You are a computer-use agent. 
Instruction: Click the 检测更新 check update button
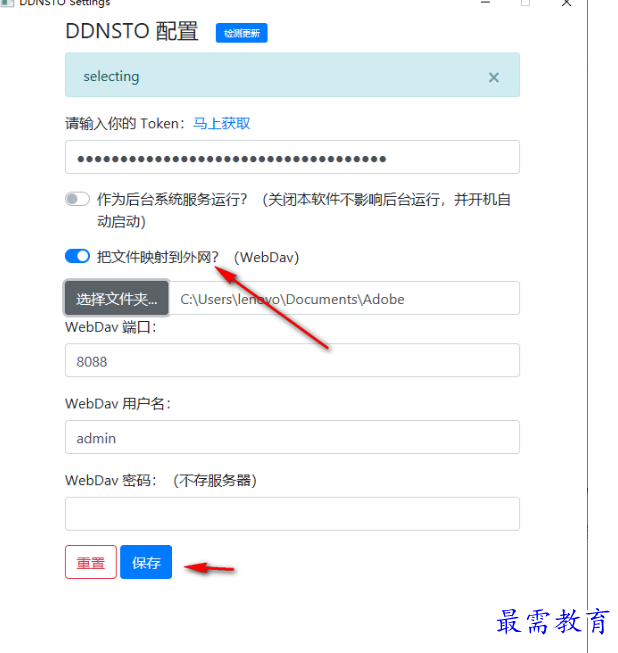(241, 33)
